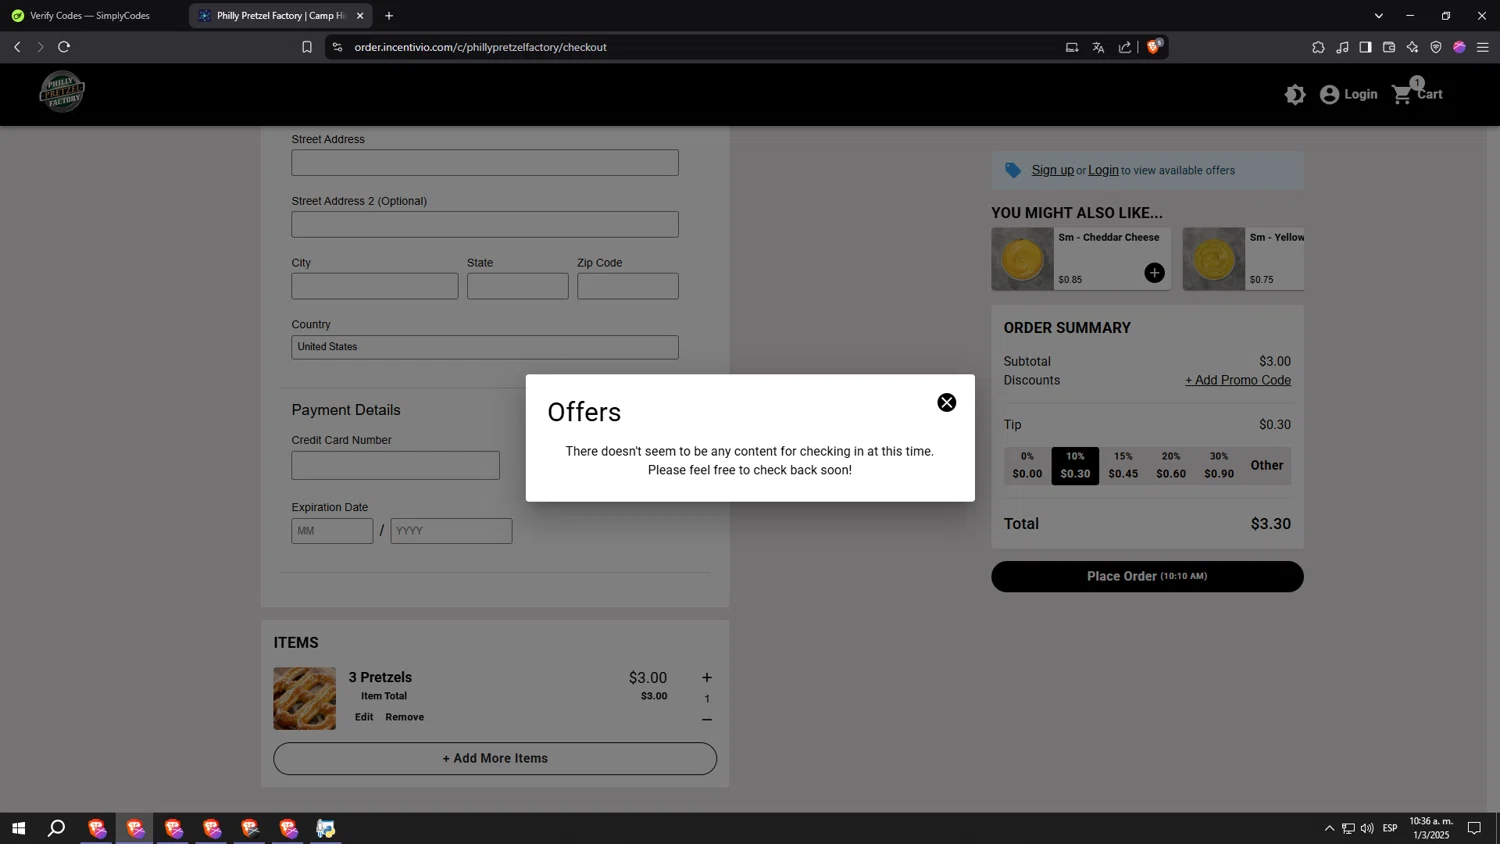Go back in browser history
The image size is (1500, 844).
point(17,47)
